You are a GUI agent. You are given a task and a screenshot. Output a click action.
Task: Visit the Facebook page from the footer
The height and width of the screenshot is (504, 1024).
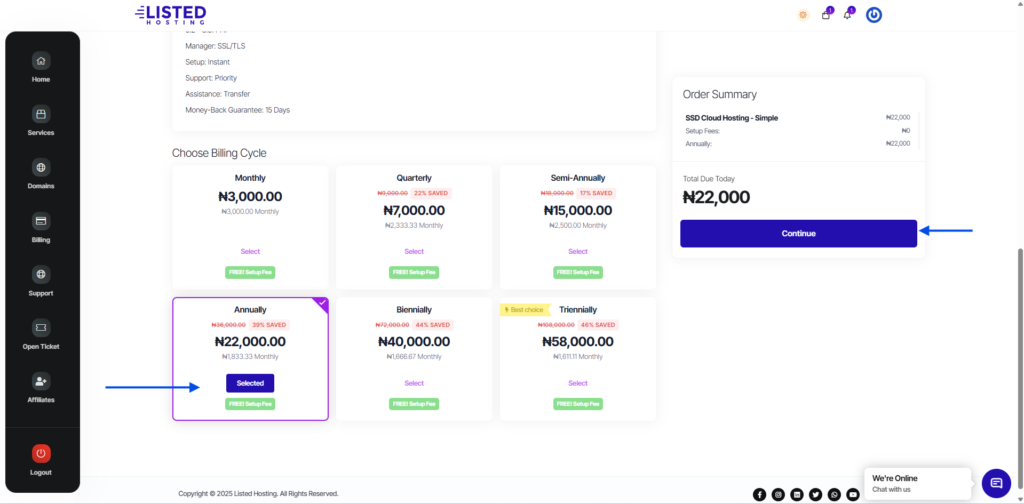(x=759, y=494)
